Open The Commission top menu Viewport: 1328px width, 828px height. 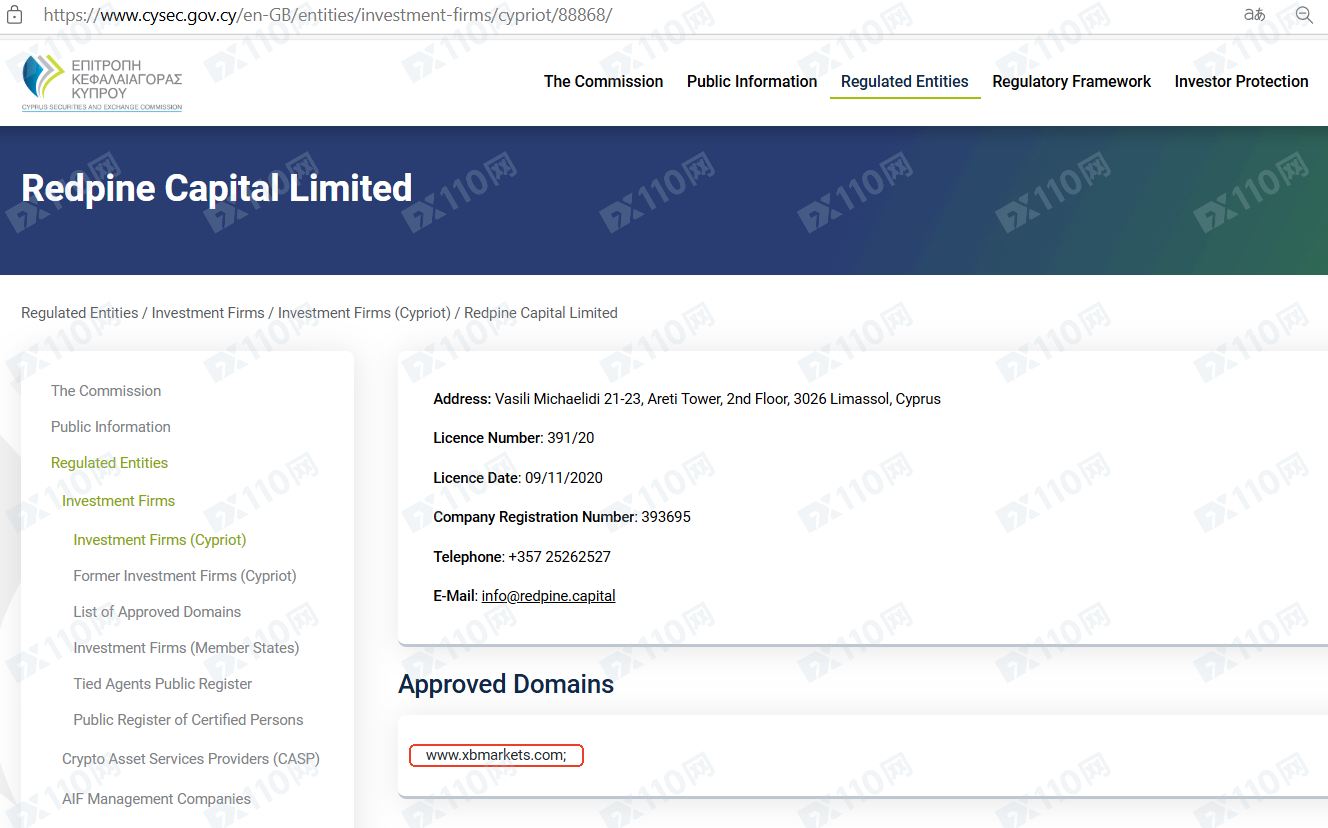pos(603,82)
